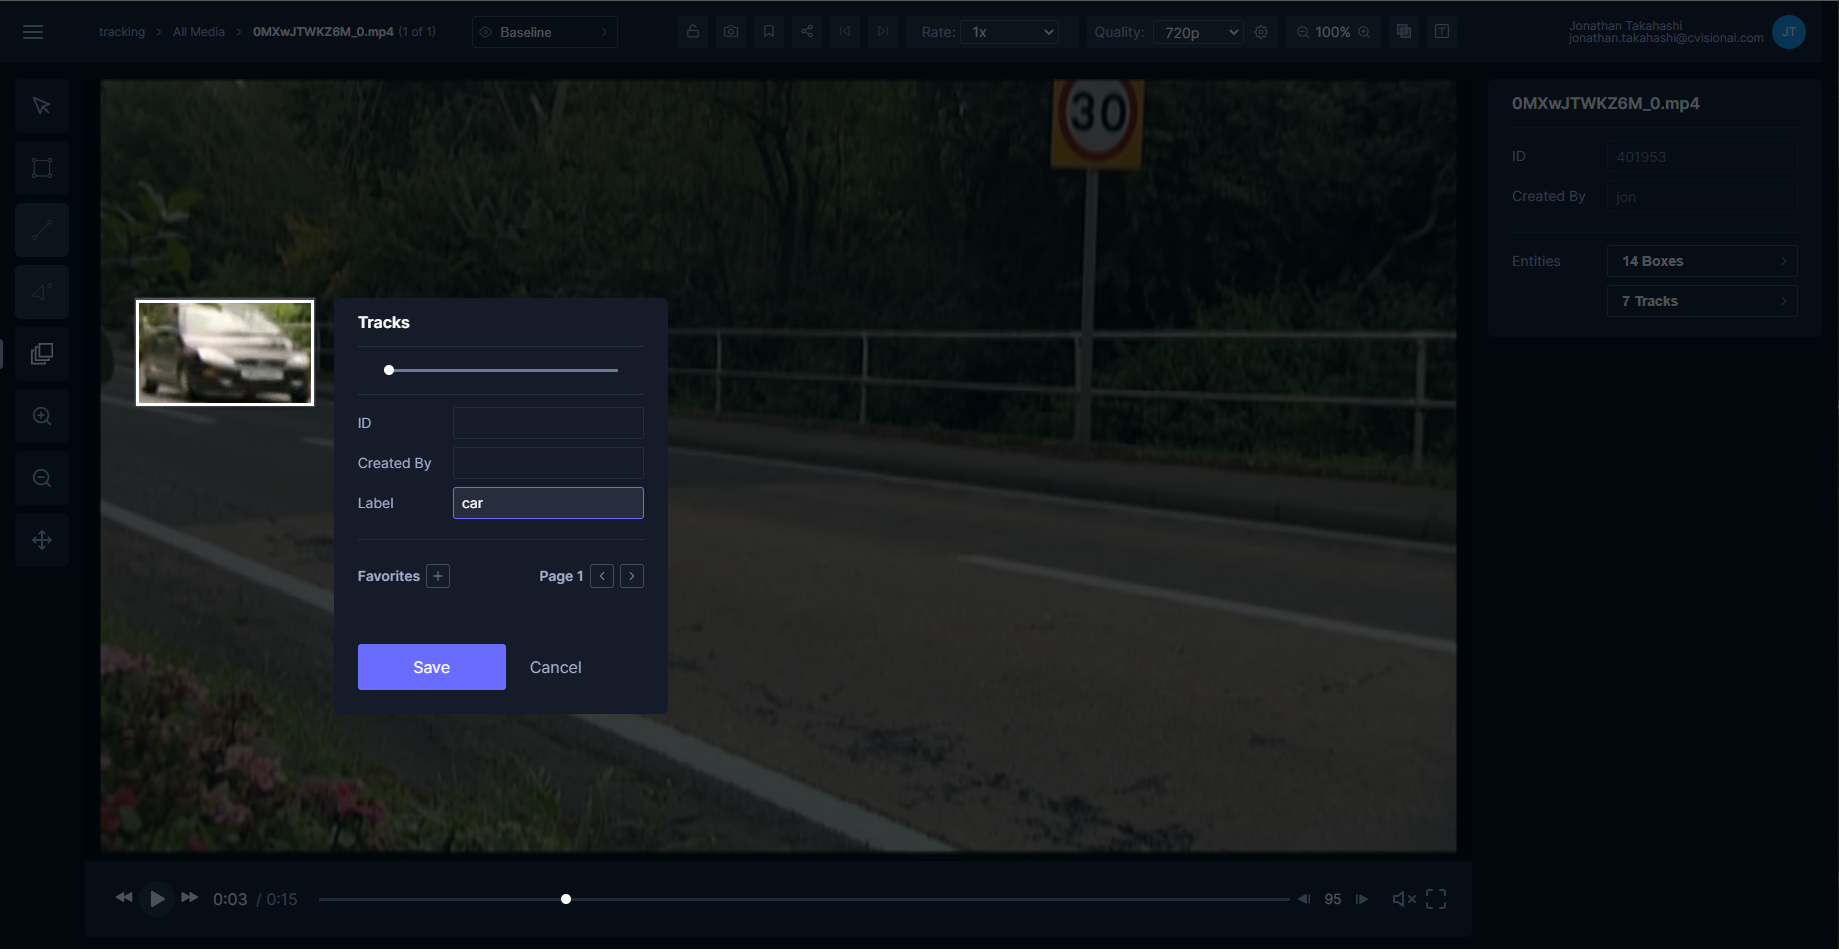Cancel the Tracks dialog
The width and height of the screenshot is (1839, 949).
pyautogui.click(x=555, y=667)
